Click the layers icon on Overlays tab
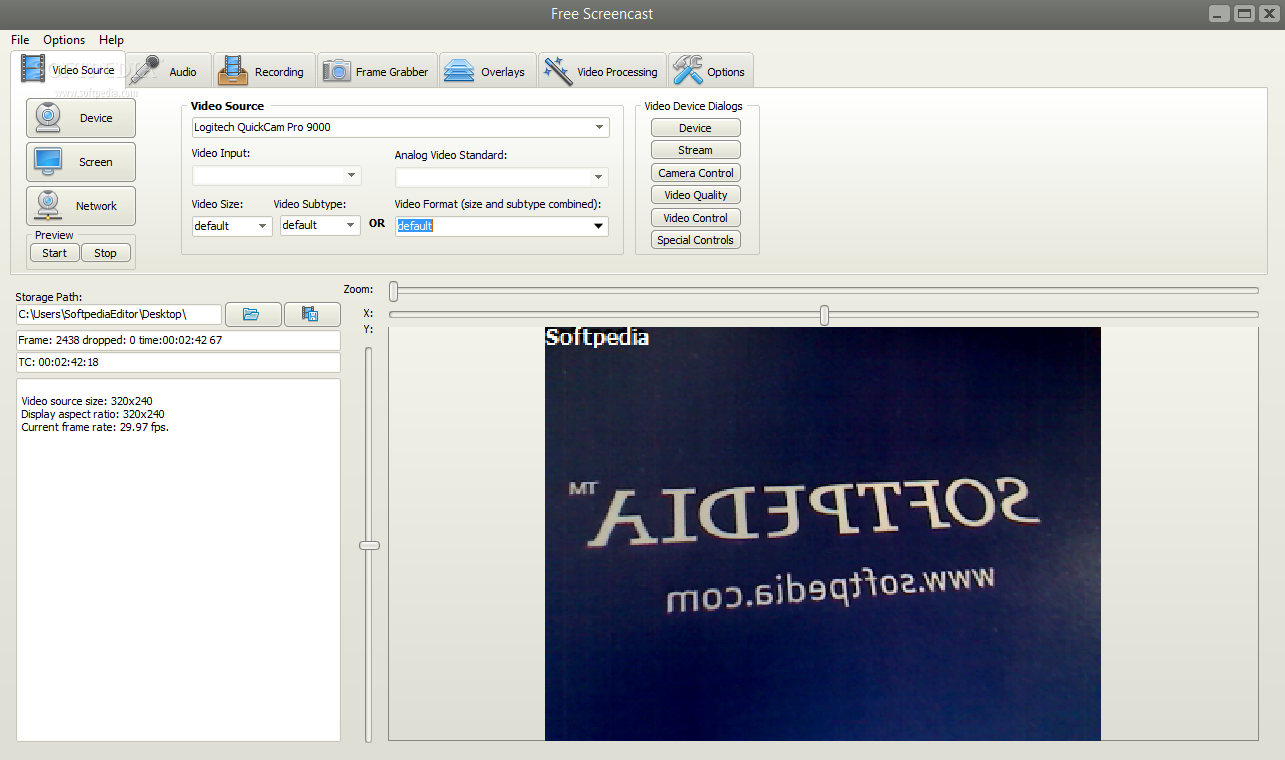The height and width of the screenshot is (760, 1285). (x=459, y=71)
